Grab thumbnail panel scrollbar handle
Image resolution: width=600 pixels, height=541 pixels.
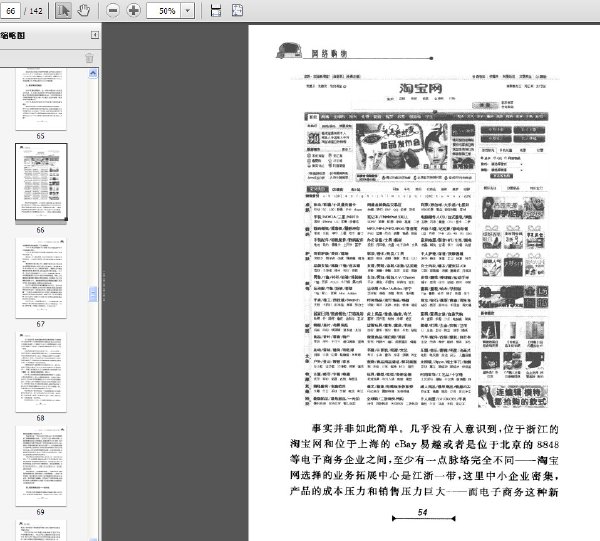93,294
